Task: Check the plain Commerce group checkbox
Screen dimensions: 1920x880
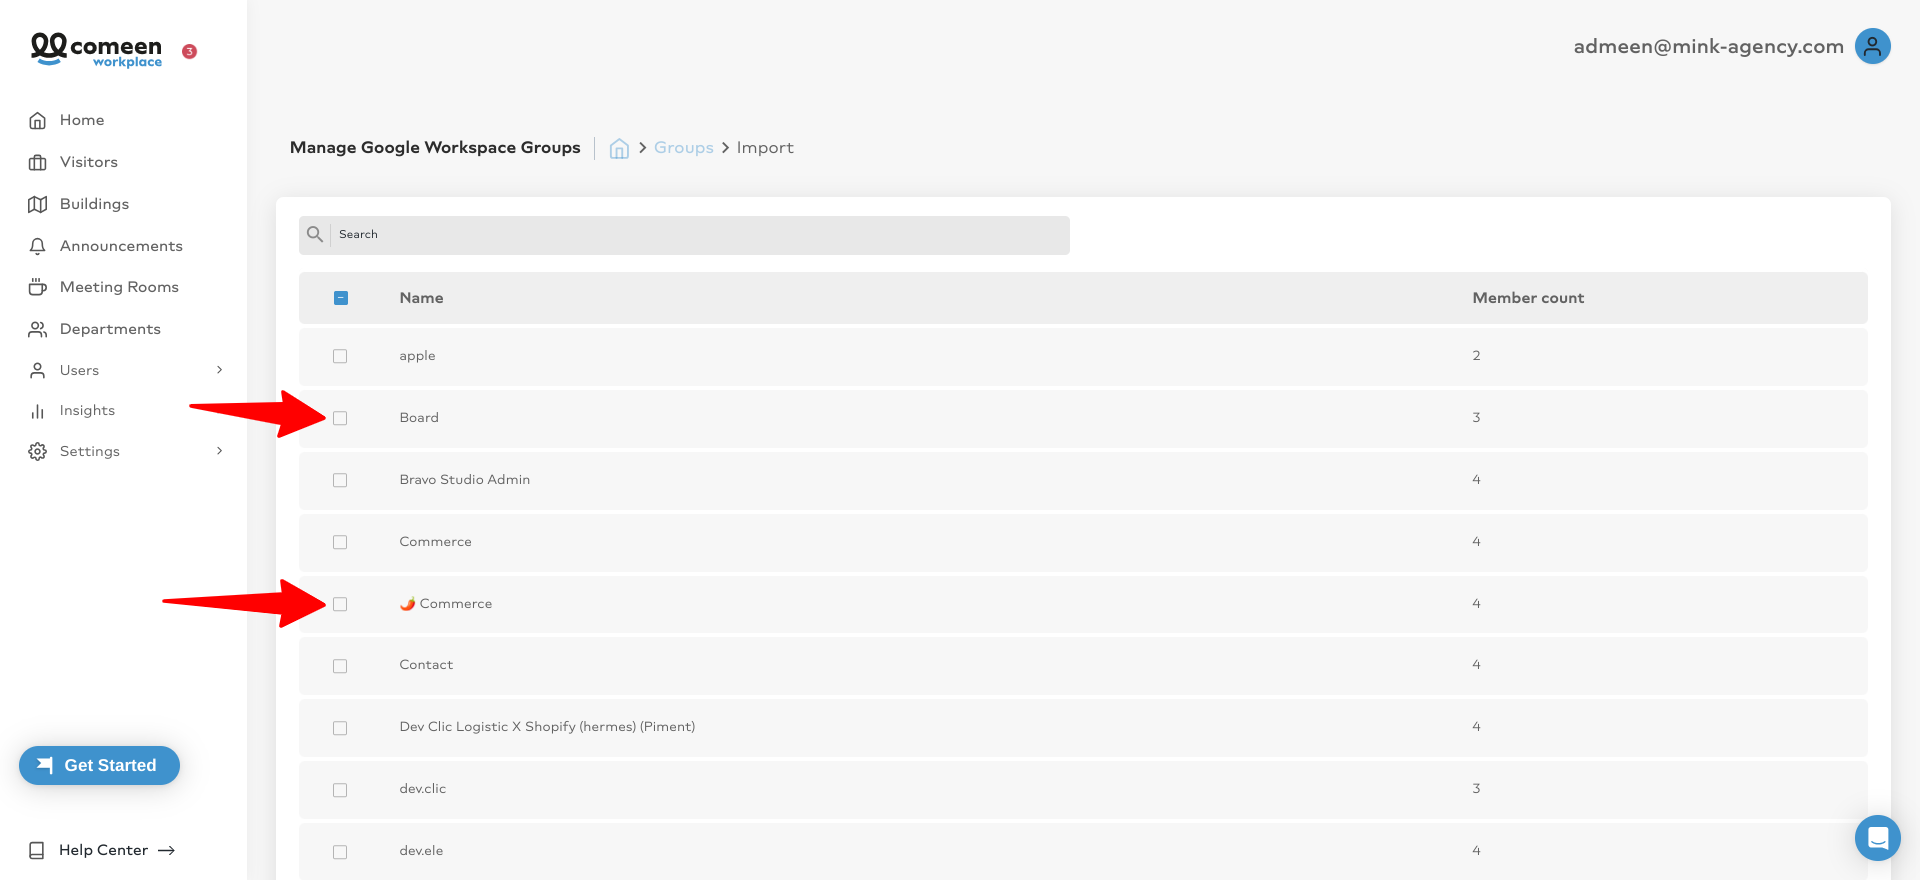Action: tap(340, 542)
